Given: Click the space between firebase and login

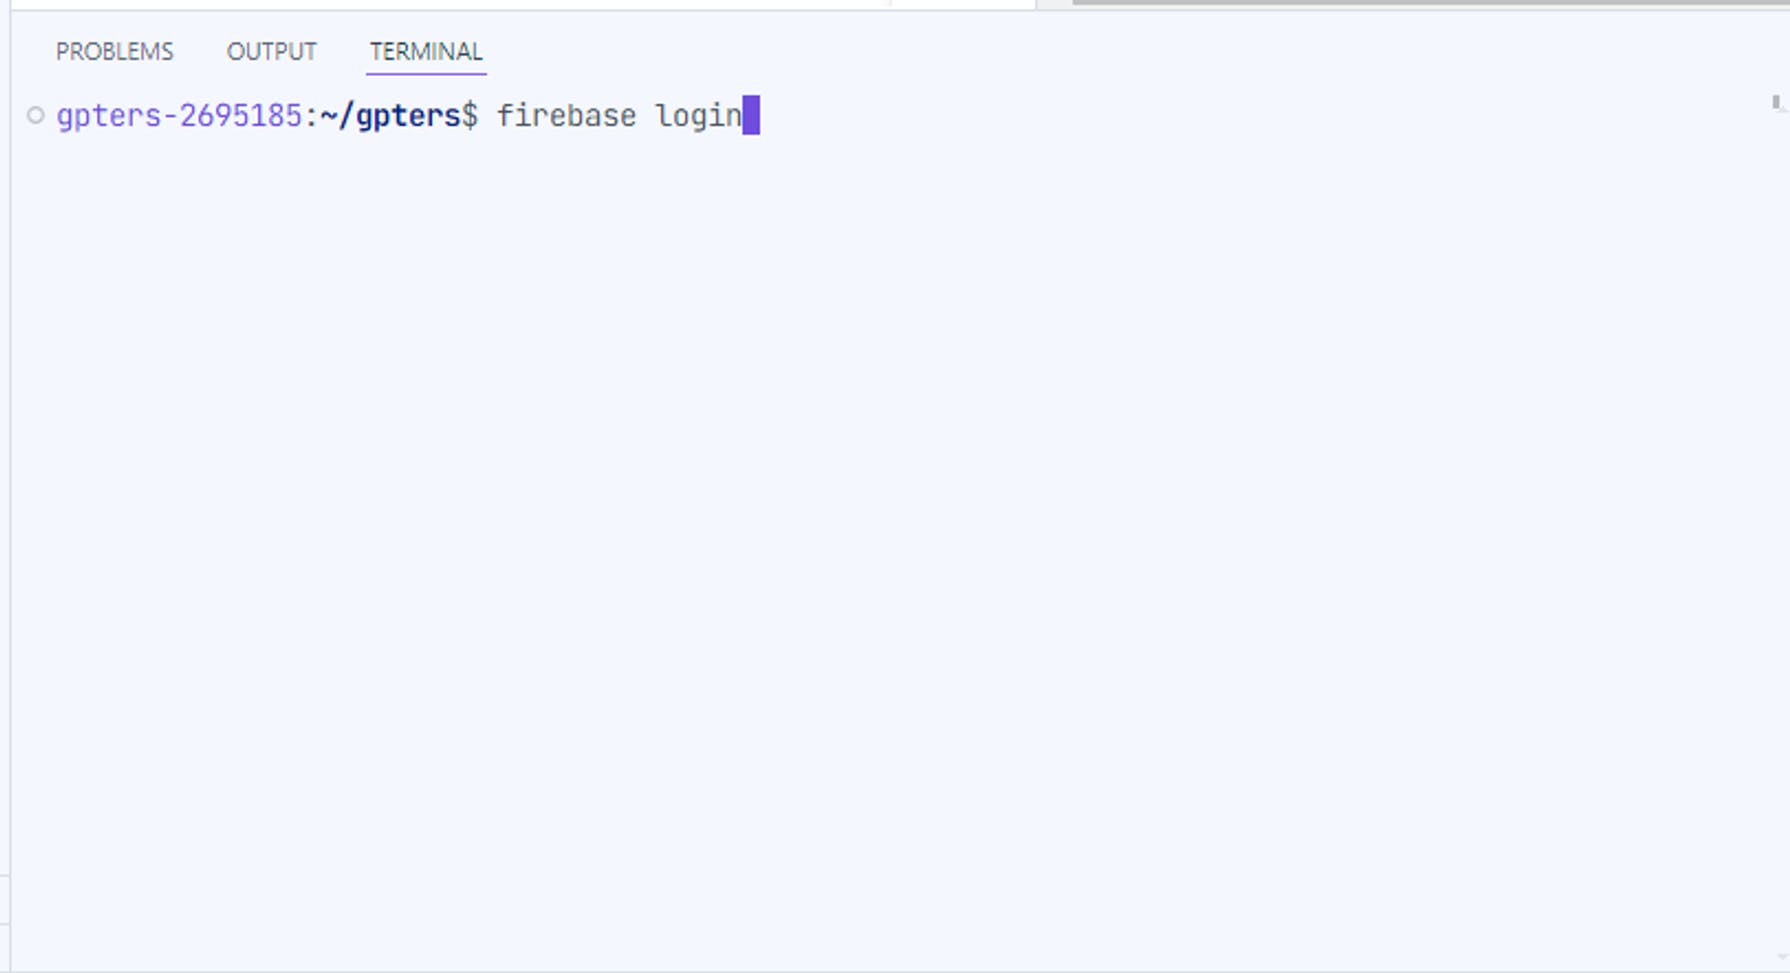Looking at the screenshot, I should (646, 116).
